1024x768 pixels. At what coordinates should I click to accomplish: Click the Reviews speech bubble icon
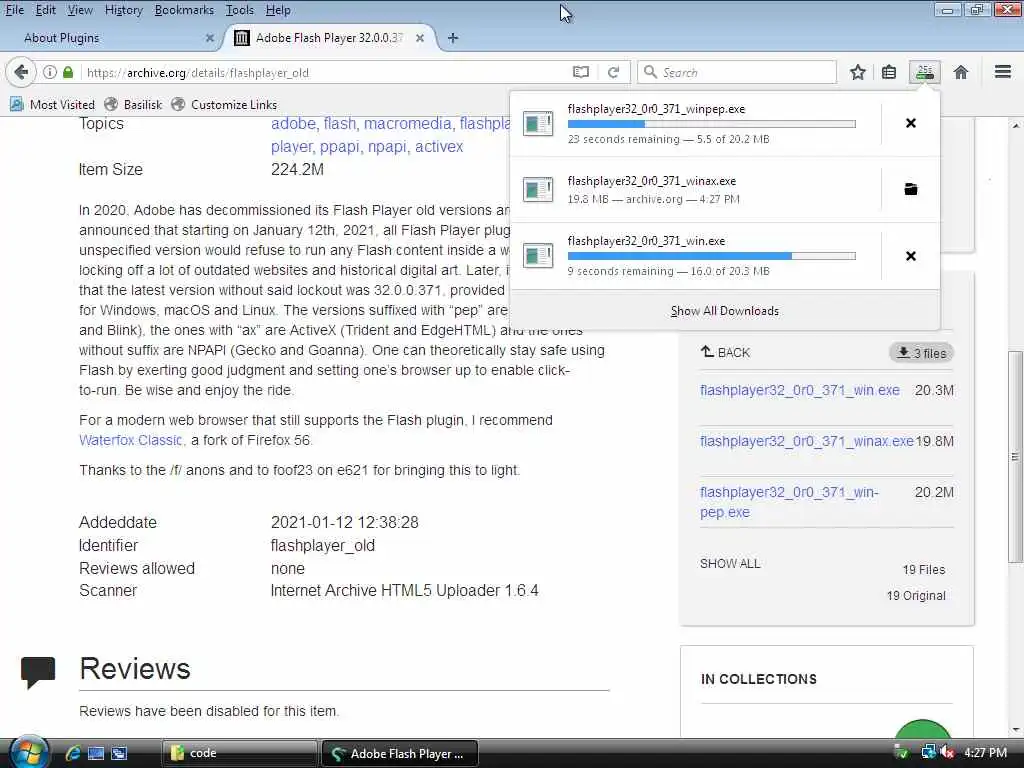tap(38, 673)
